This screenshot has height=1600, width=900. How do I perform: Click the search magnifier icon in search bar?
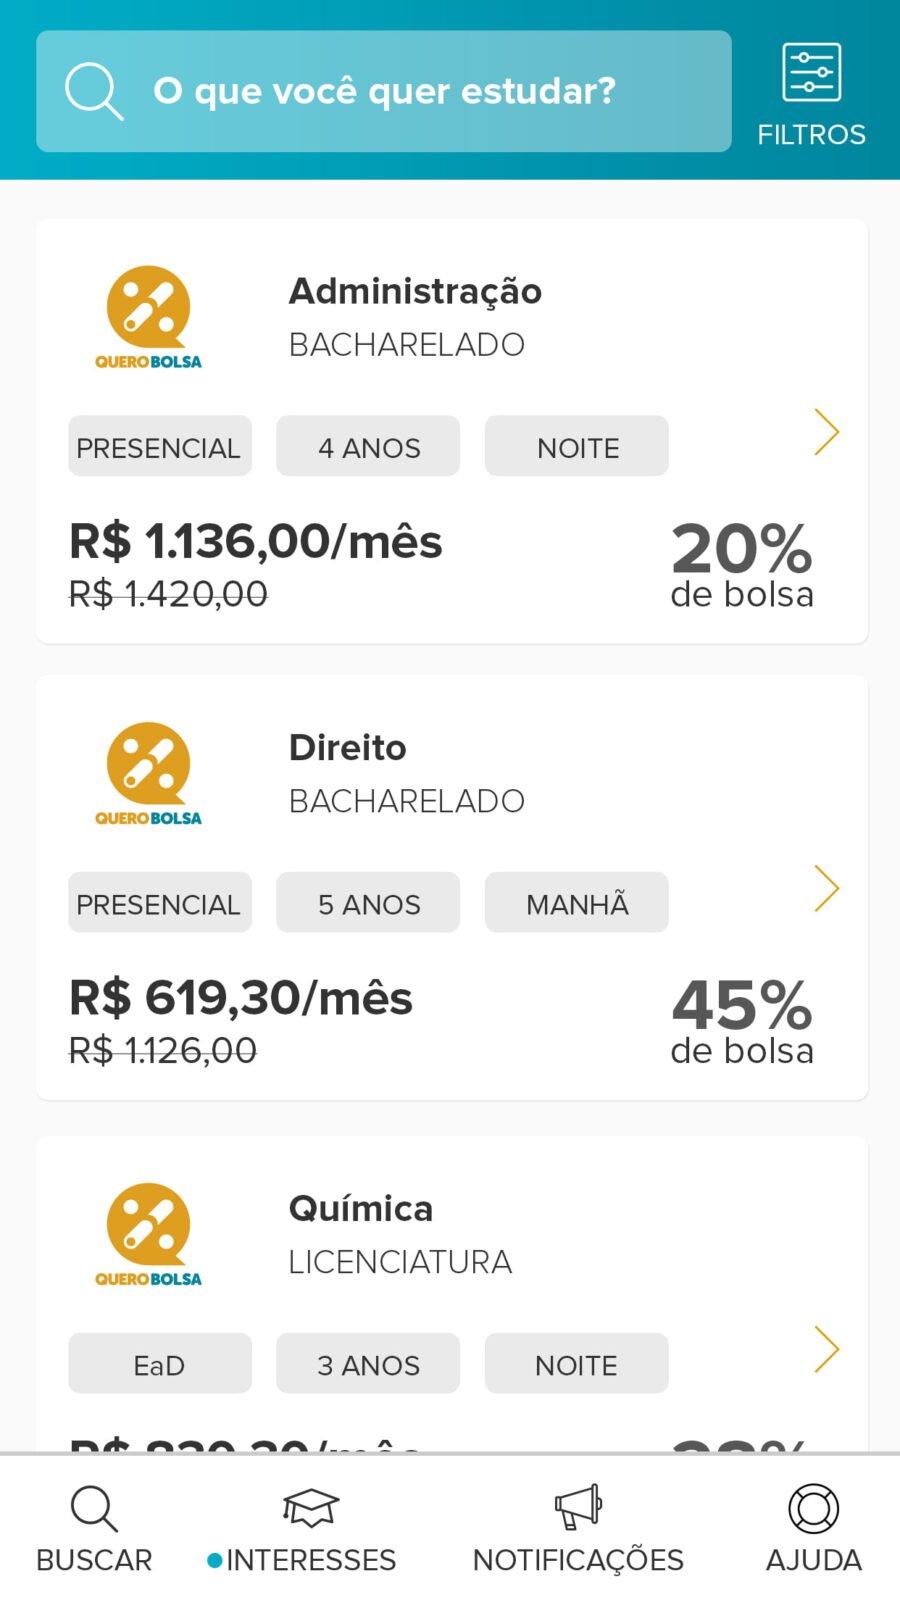click(94, 91)
